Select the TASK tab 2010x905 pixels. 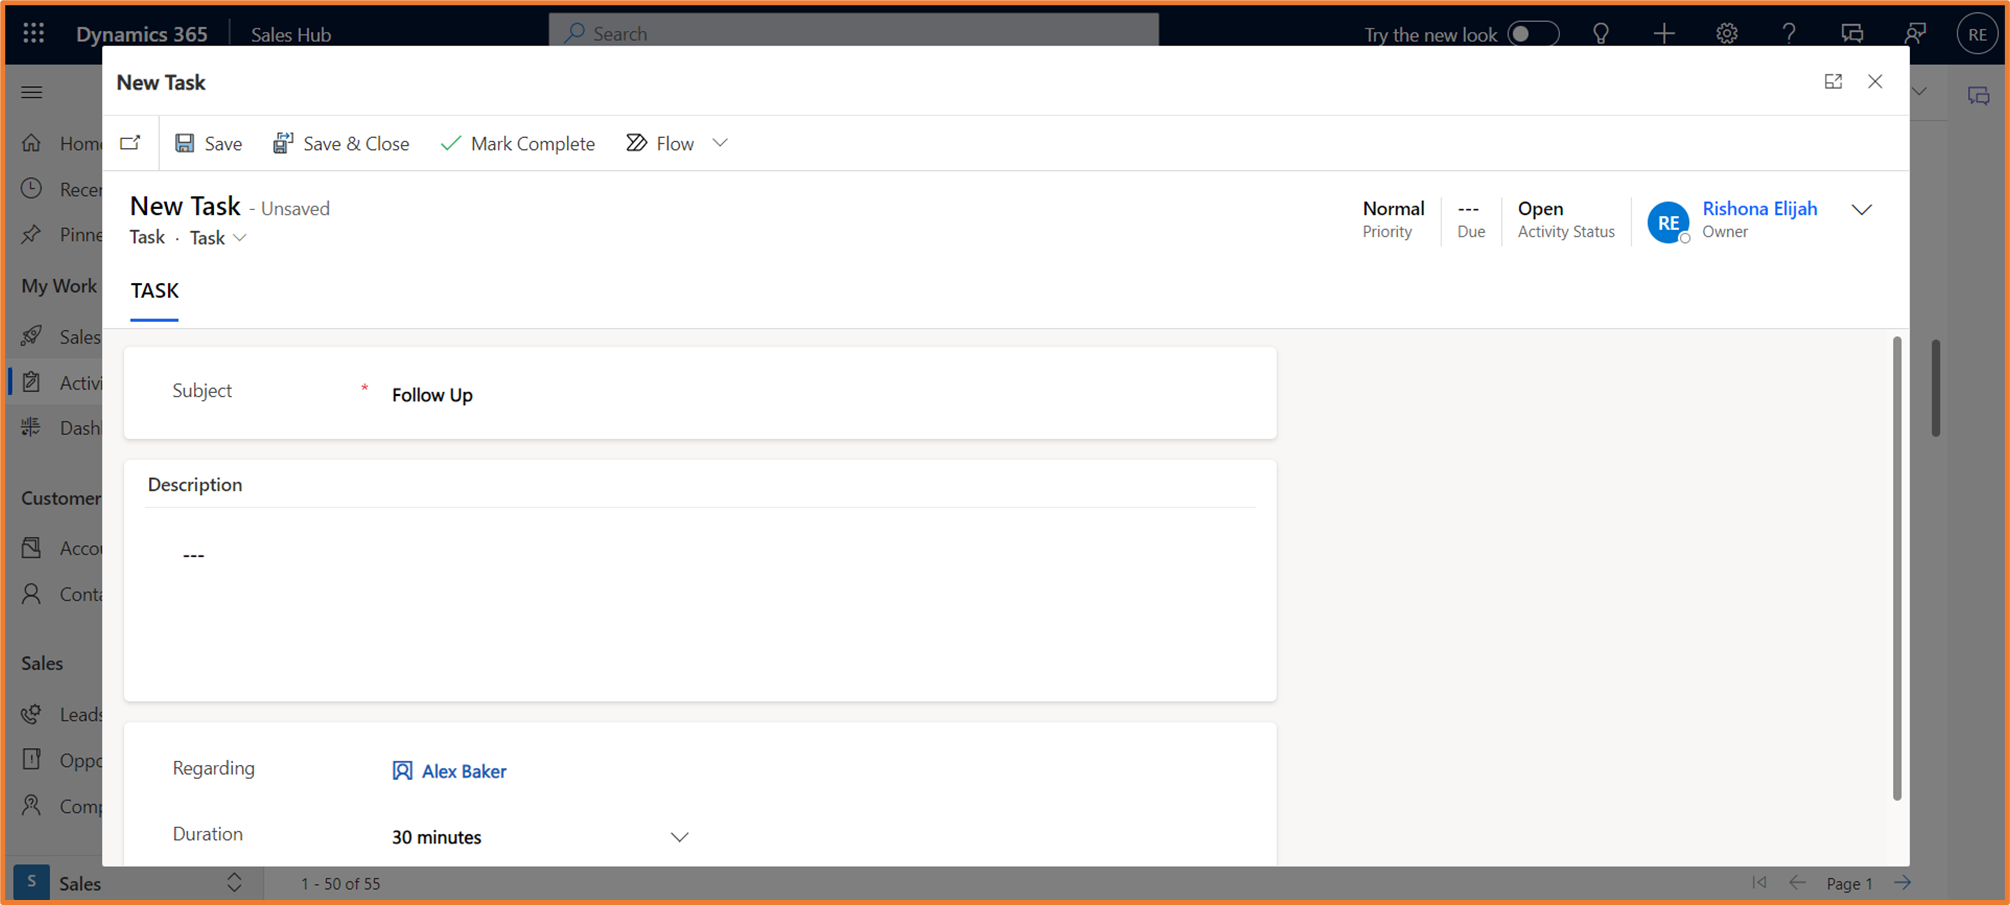(x=154, y=291)
